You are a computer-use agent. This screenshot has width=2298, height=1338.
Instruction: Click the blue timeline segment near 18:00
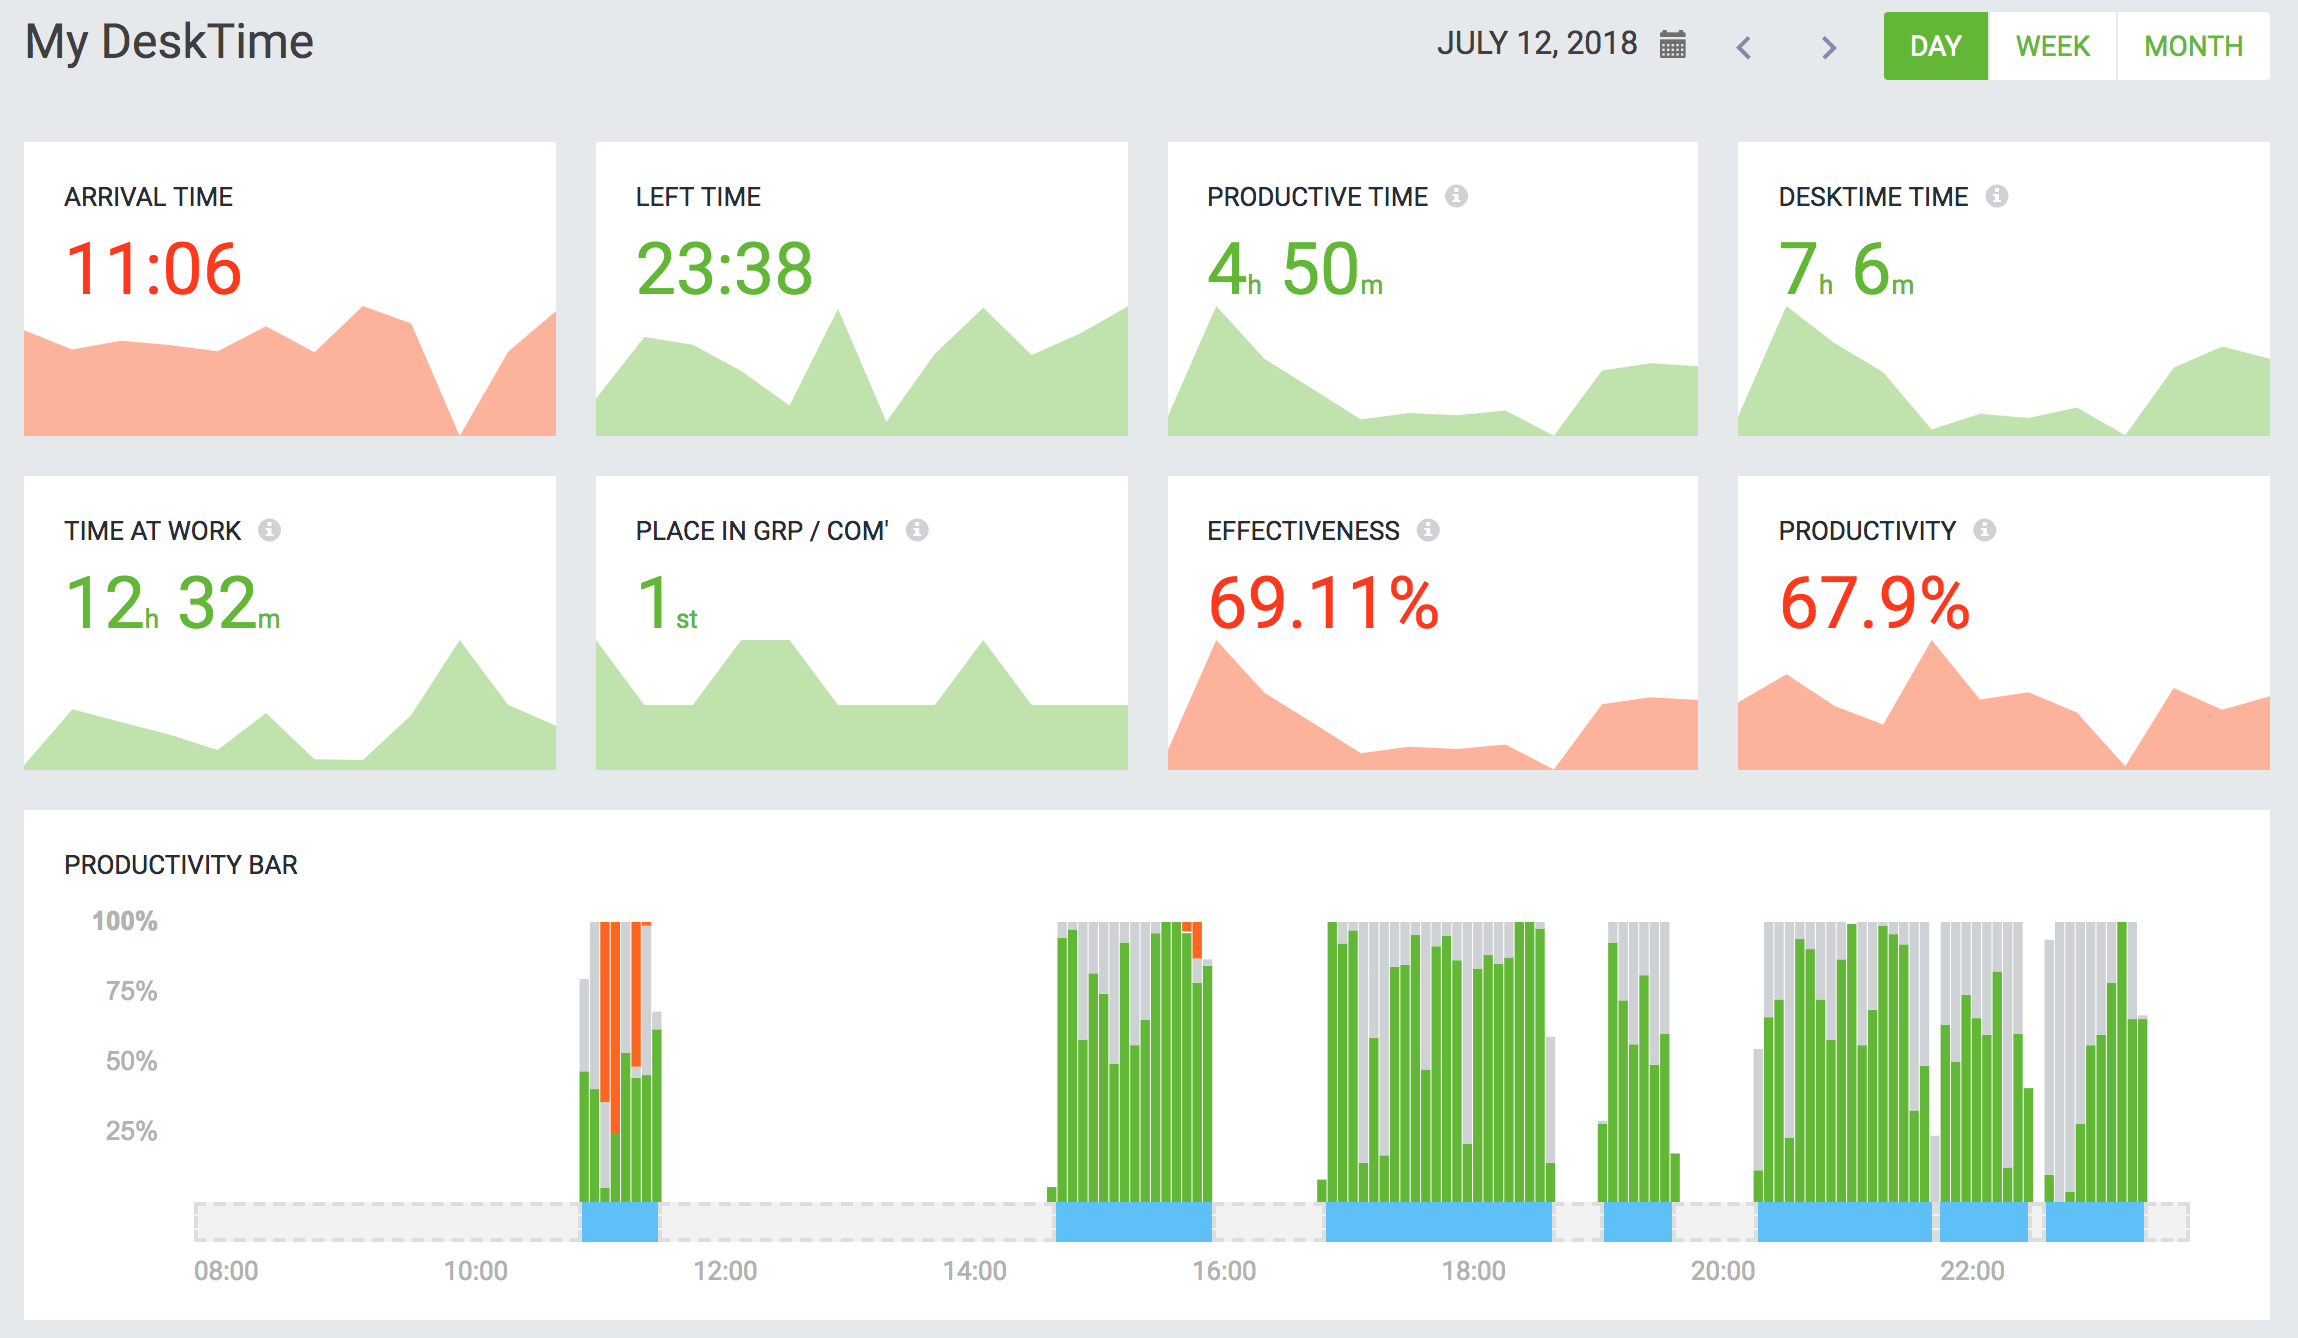1439,1222
